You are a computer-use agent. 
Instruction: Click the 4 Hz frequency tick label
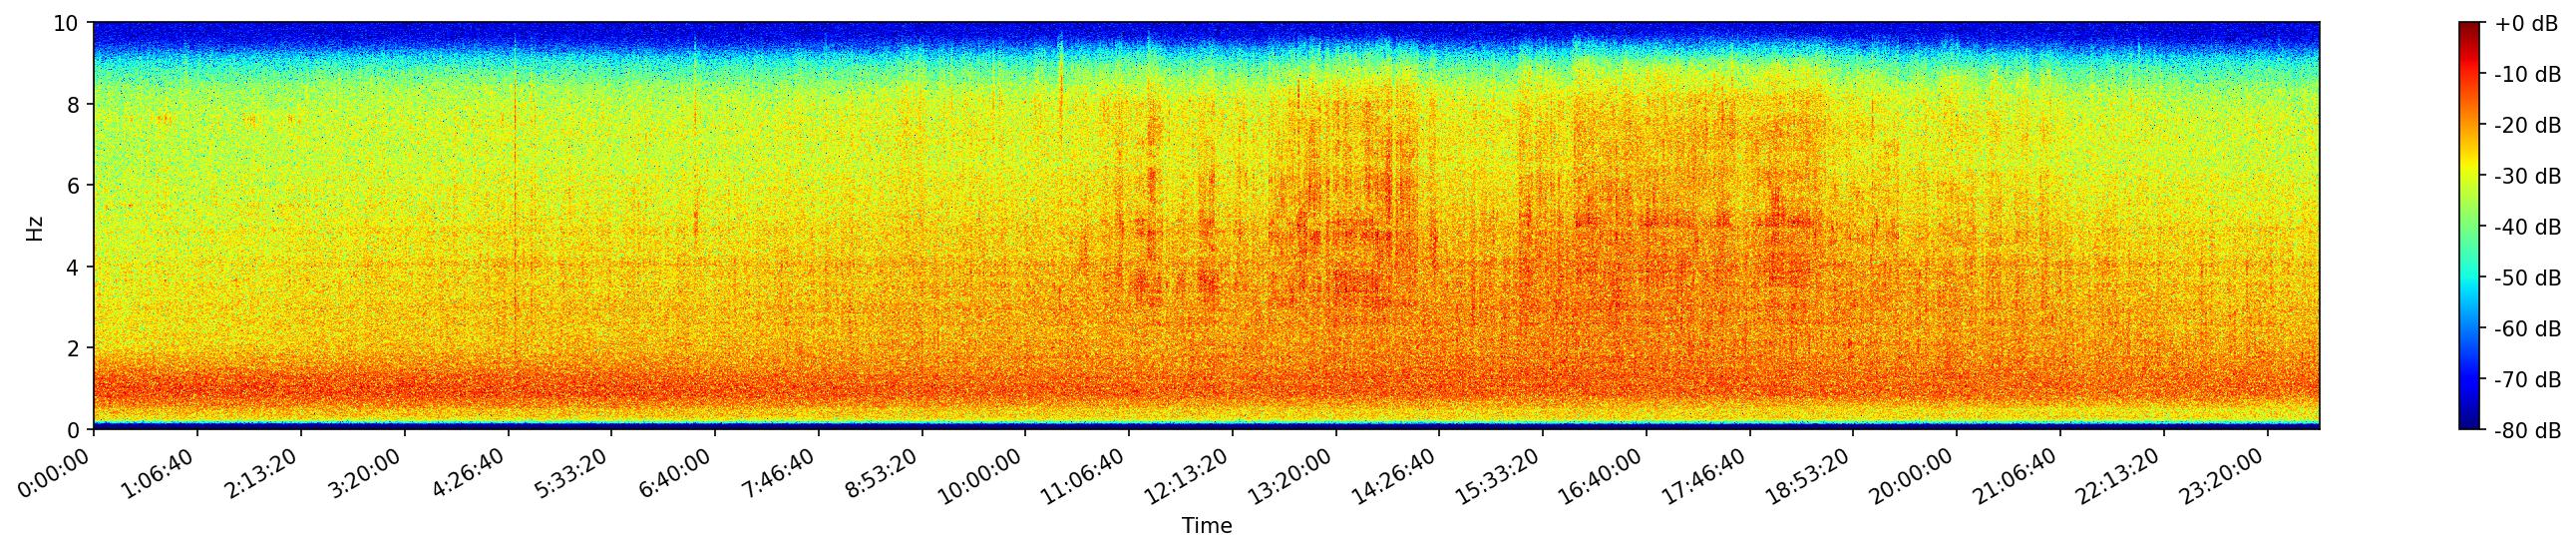click(75, 267)
